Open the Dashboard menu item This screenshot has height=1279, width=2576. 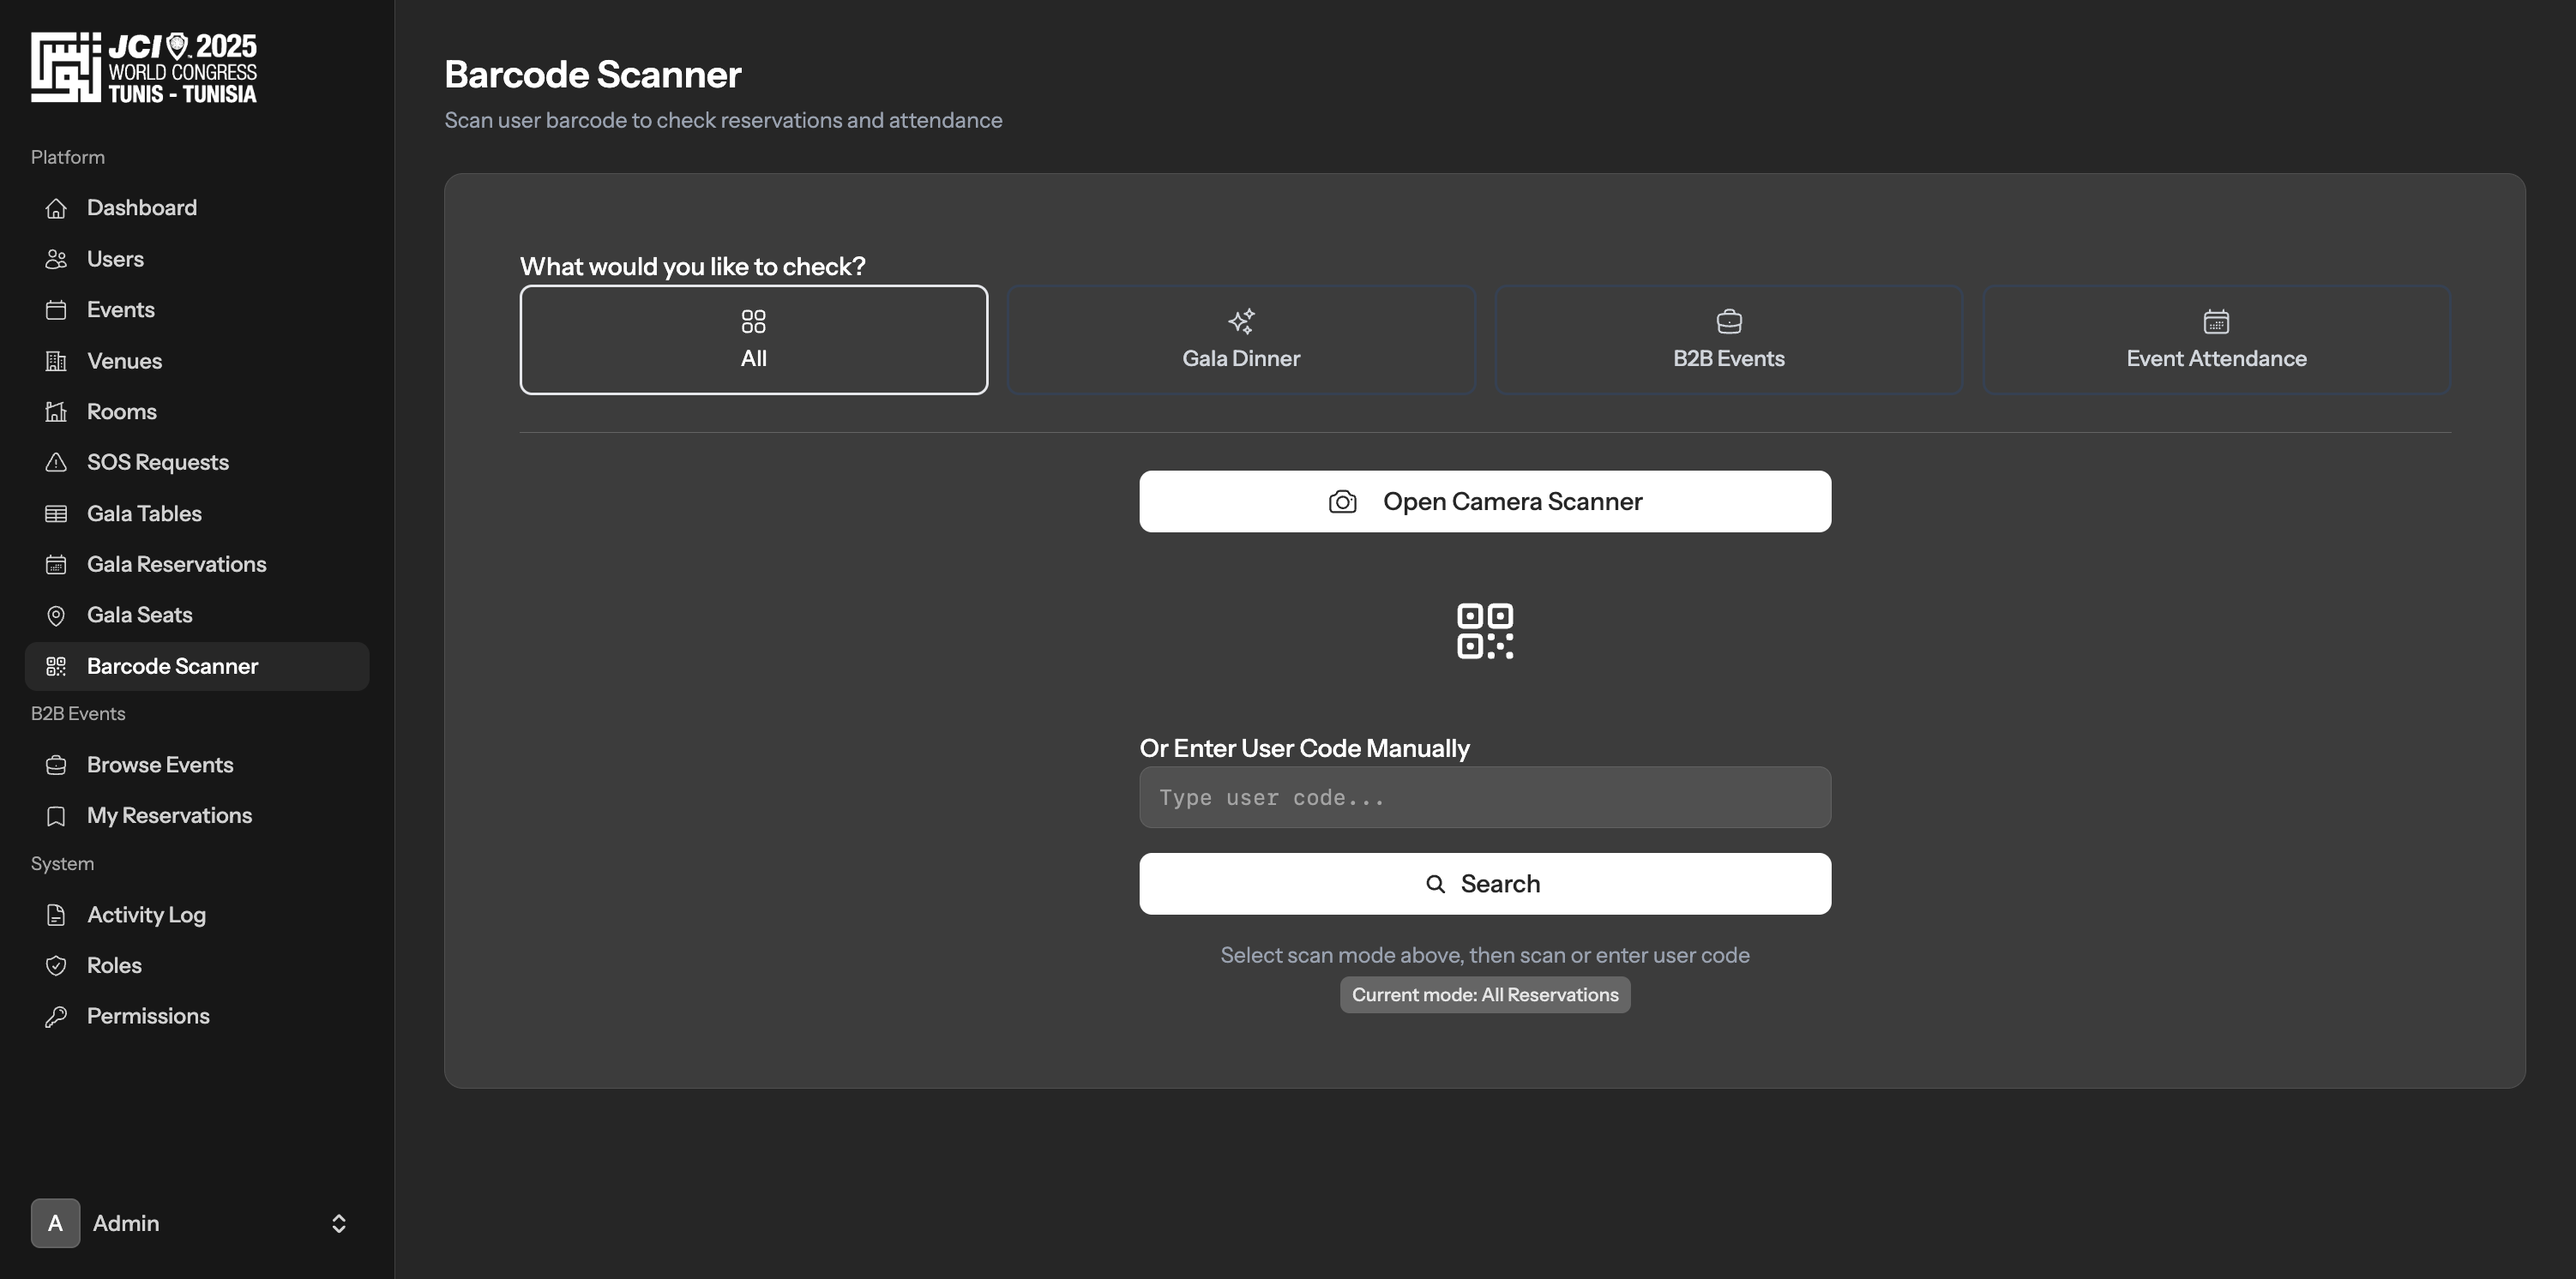pos(197,208)
